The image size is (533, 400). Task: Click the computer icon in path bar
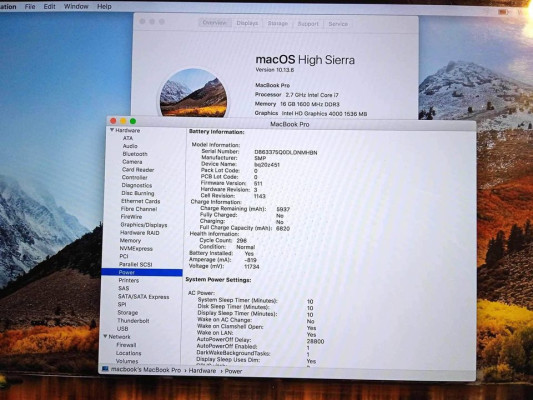(x=105, y=369)
